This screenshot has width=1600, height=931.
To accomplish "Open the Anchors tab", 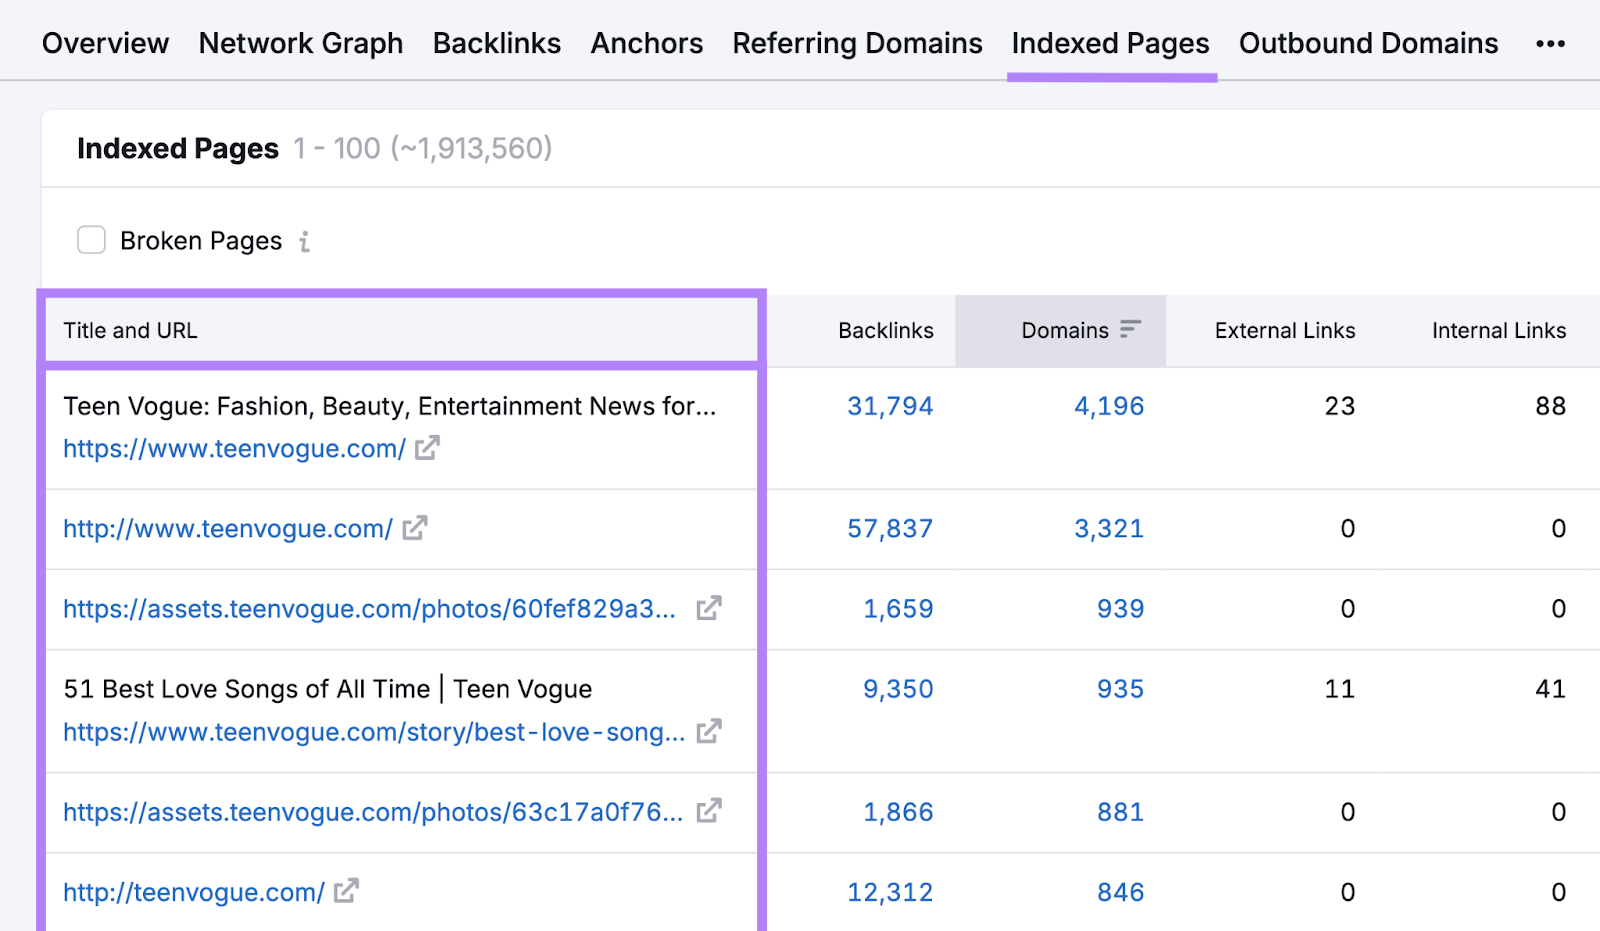I will click(647, 43).
